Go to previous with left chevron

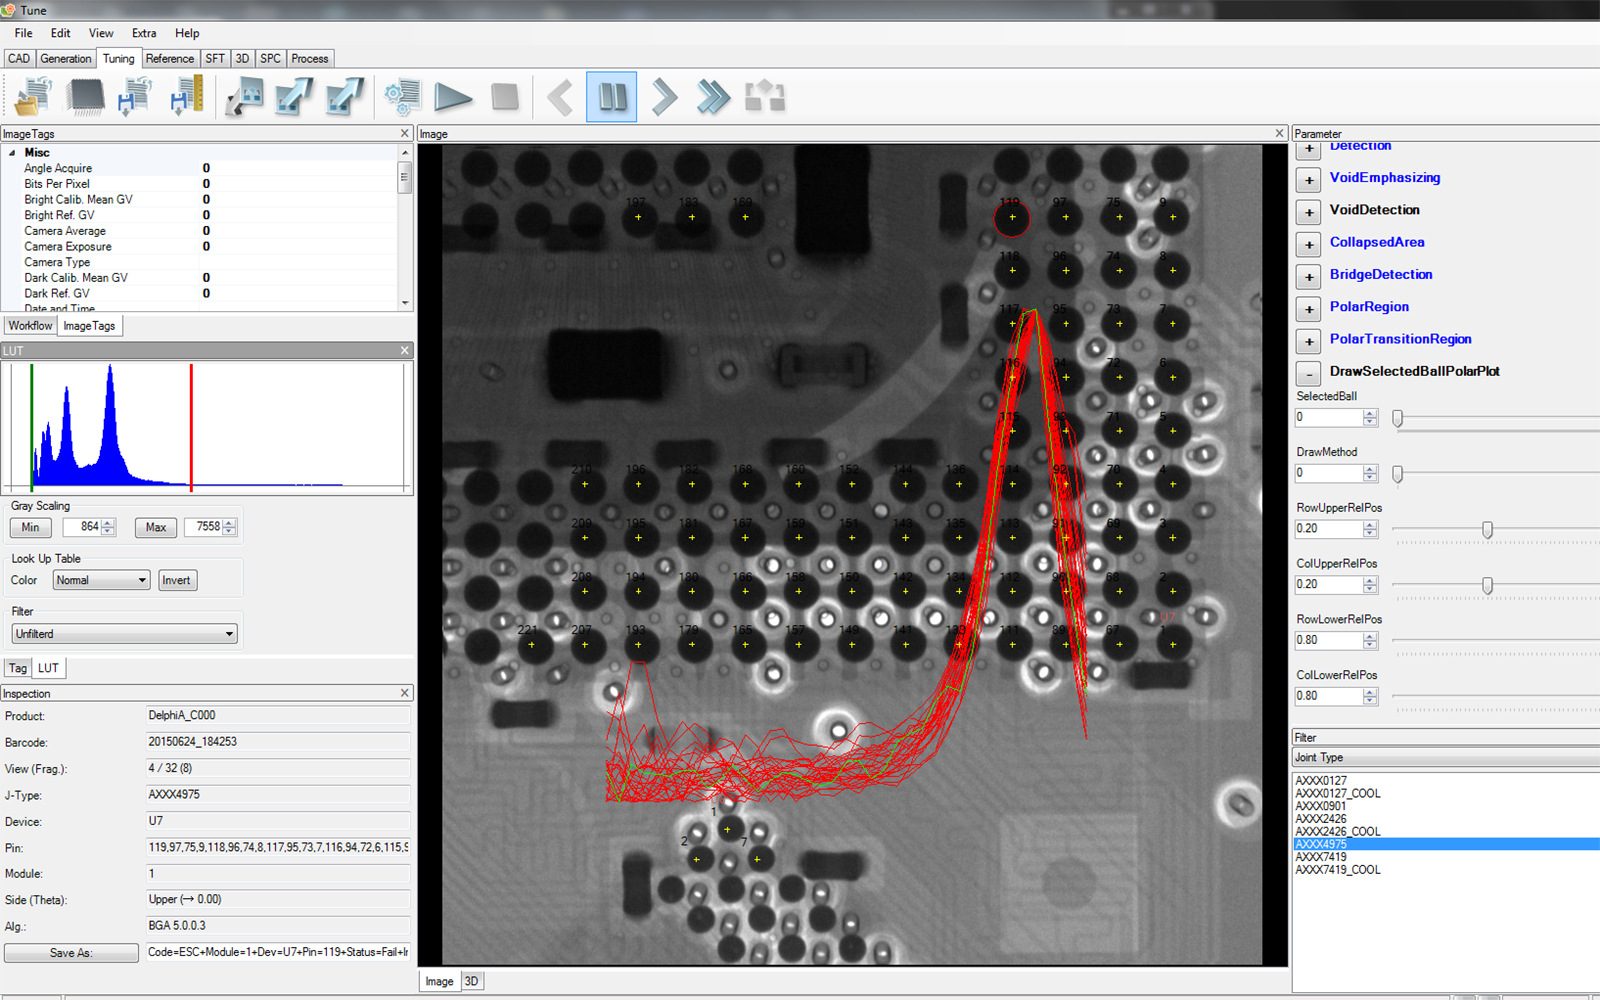click(561, 97)
